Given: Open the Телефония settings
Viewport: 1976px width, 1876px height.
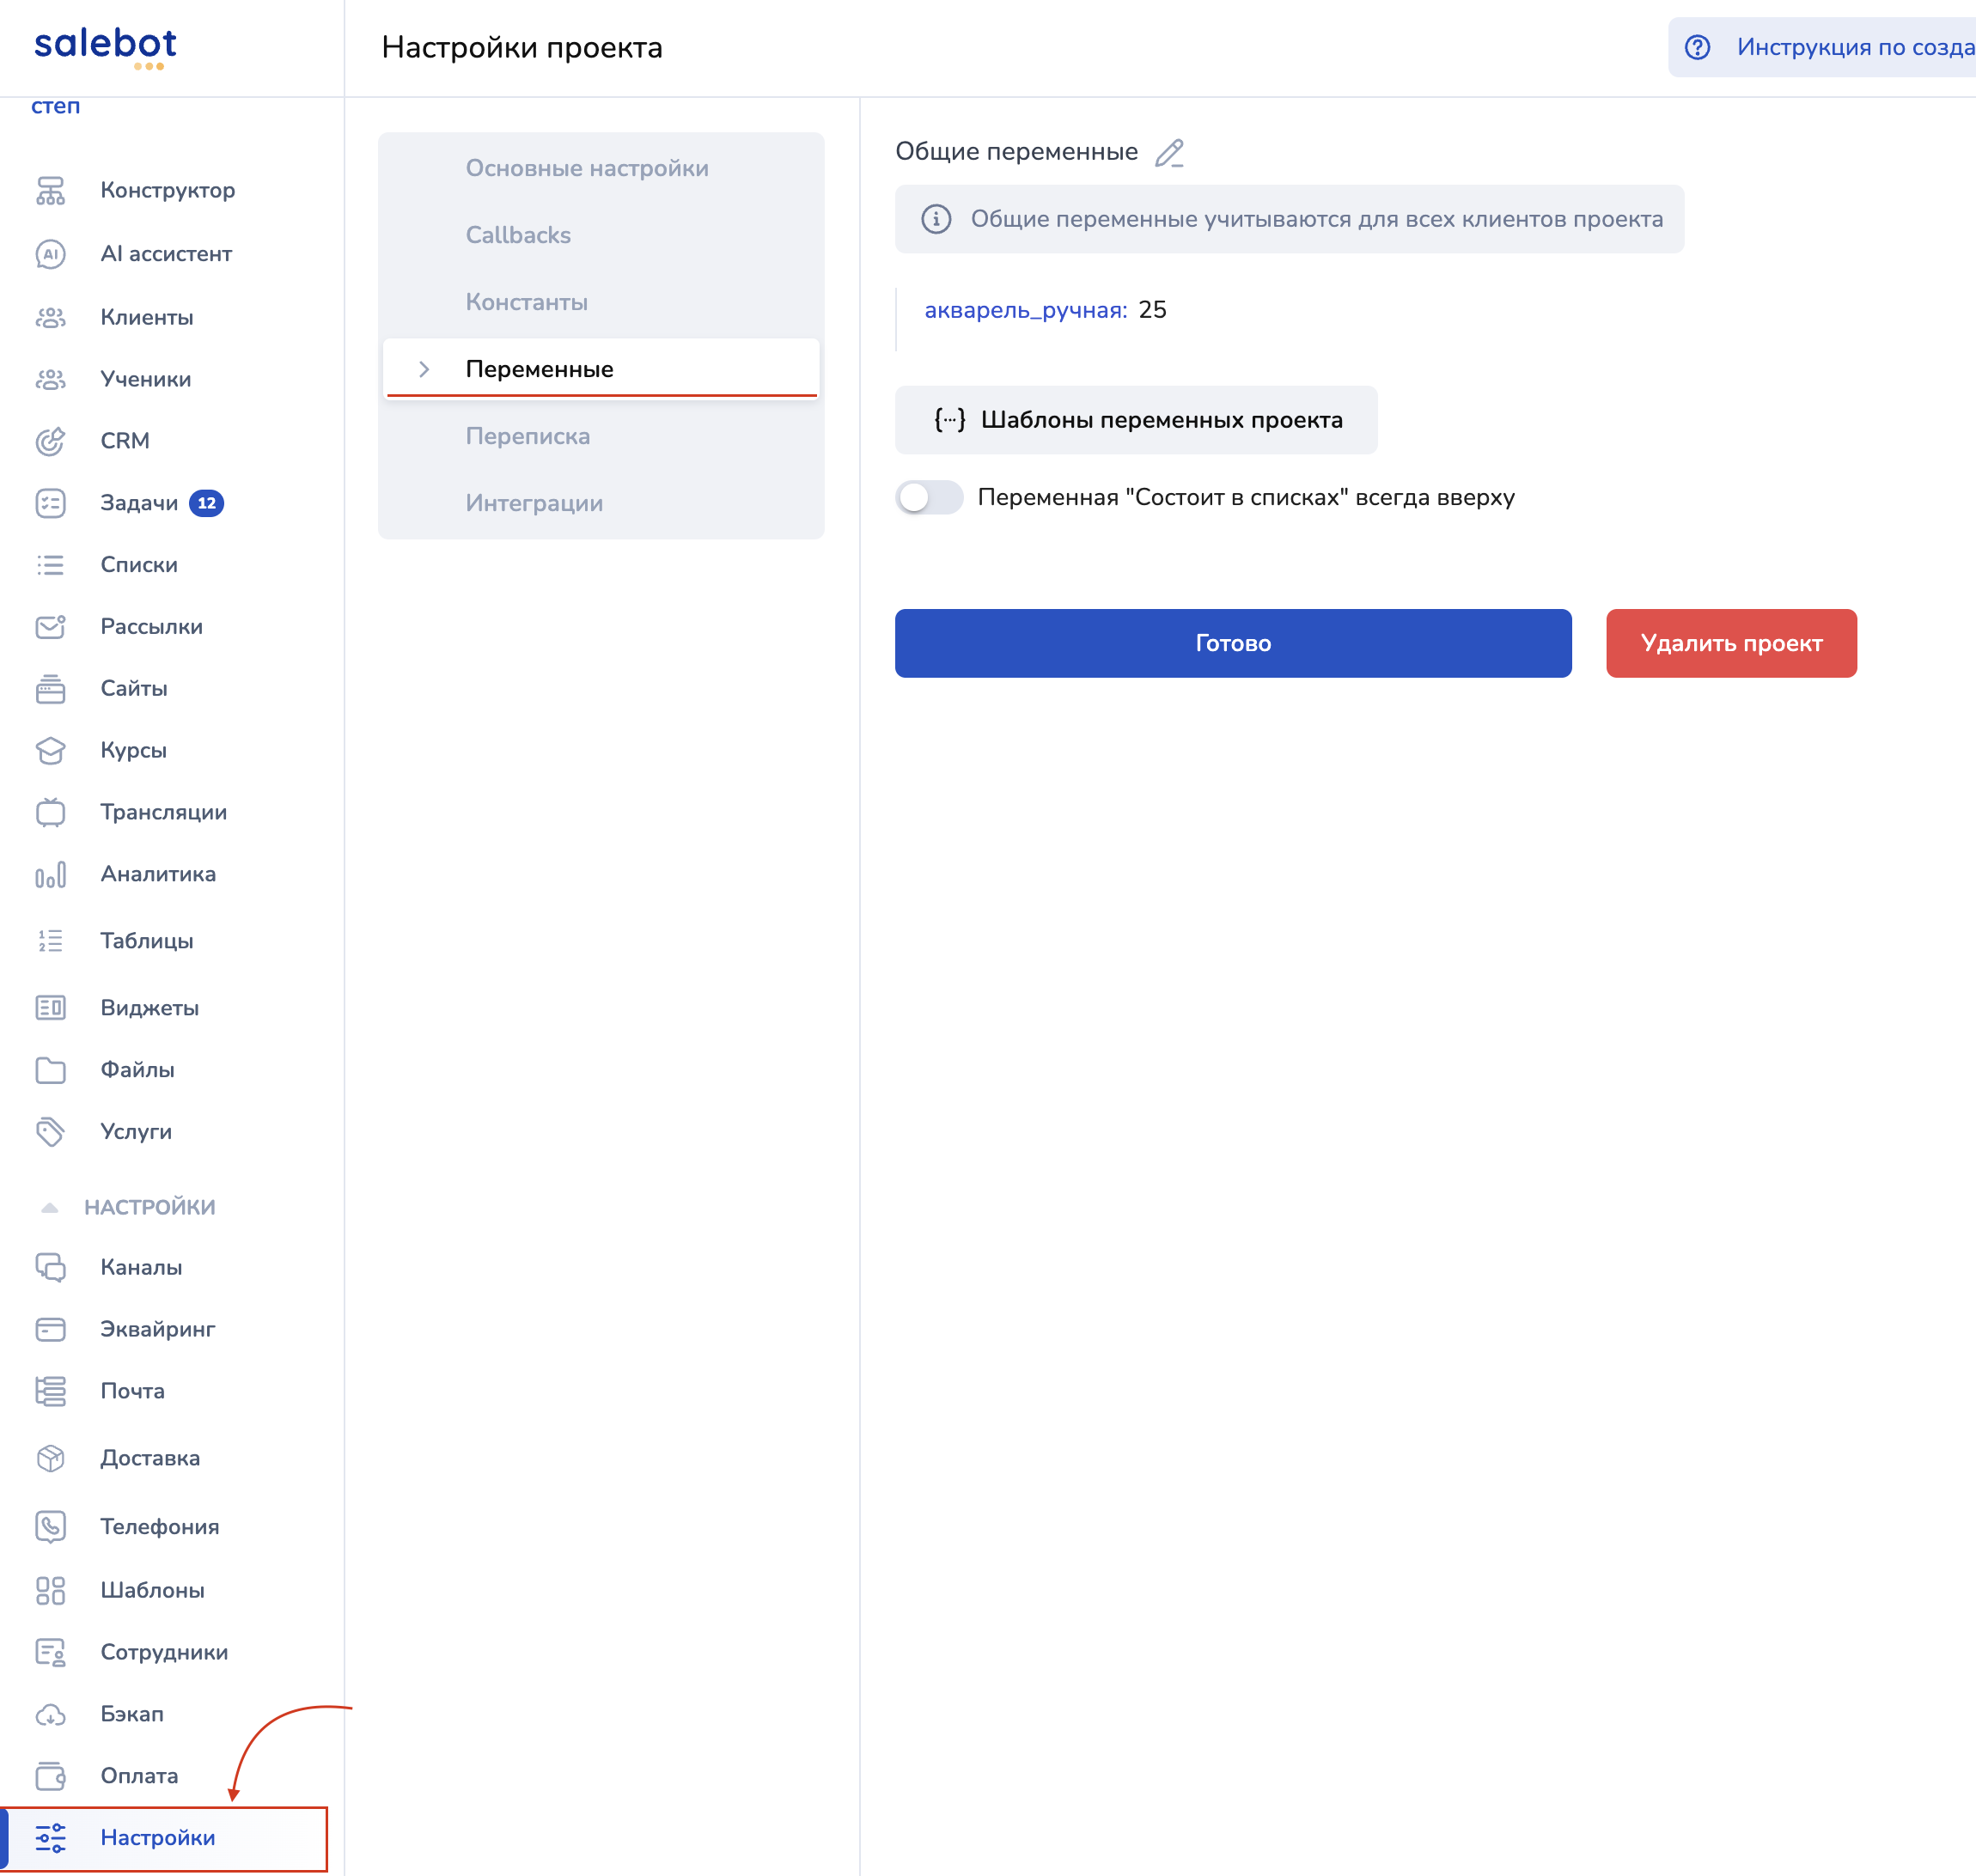Looking at the screenshot, I should click(x=159, y=1527).
